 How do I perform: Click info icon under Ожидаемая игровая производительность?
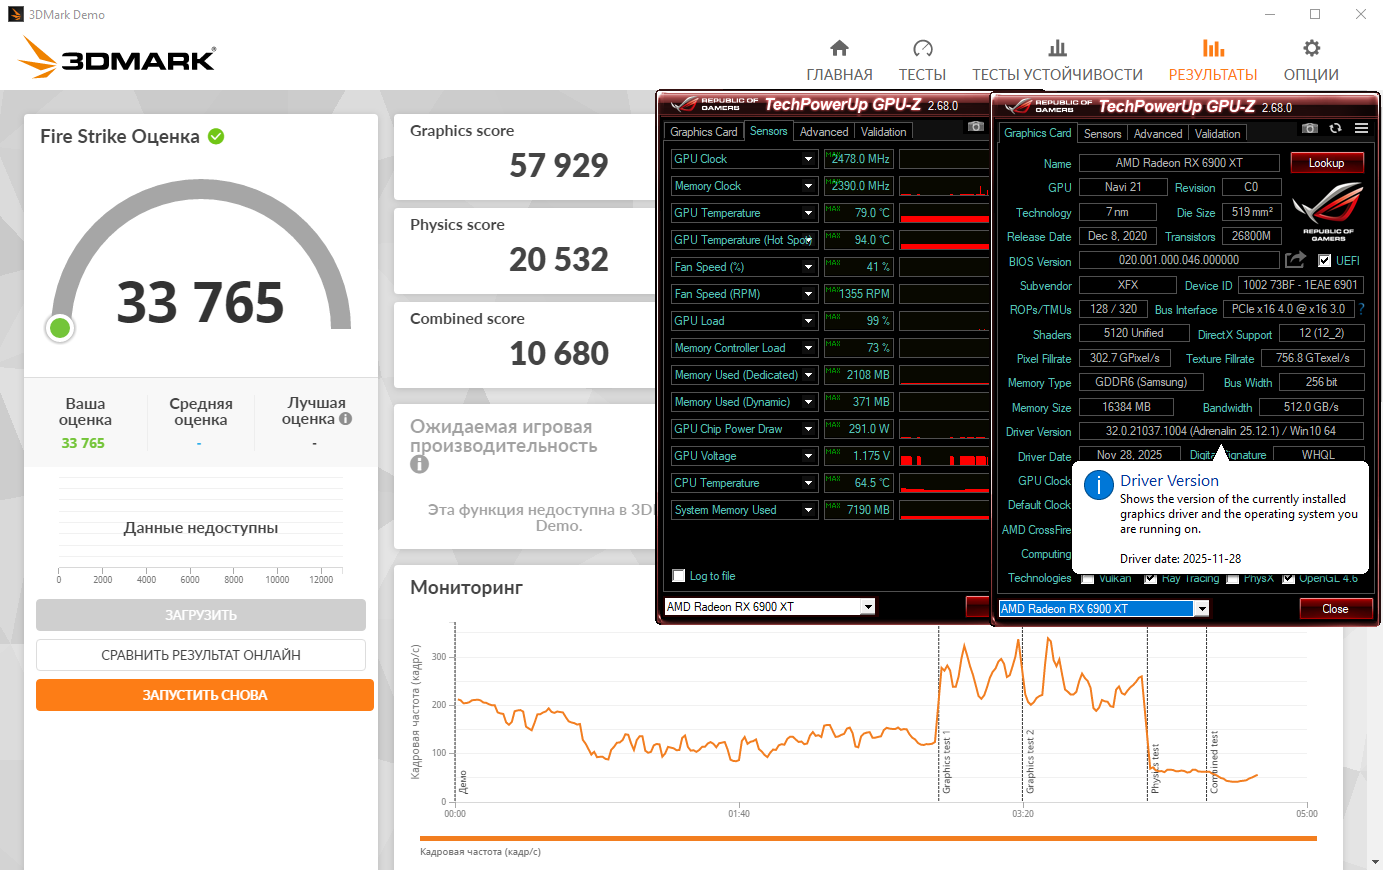pos(419,464)
